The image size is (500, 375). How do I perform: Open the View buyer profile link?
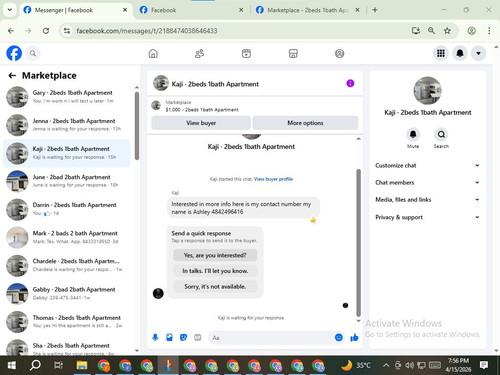click(x=273, y=179)
